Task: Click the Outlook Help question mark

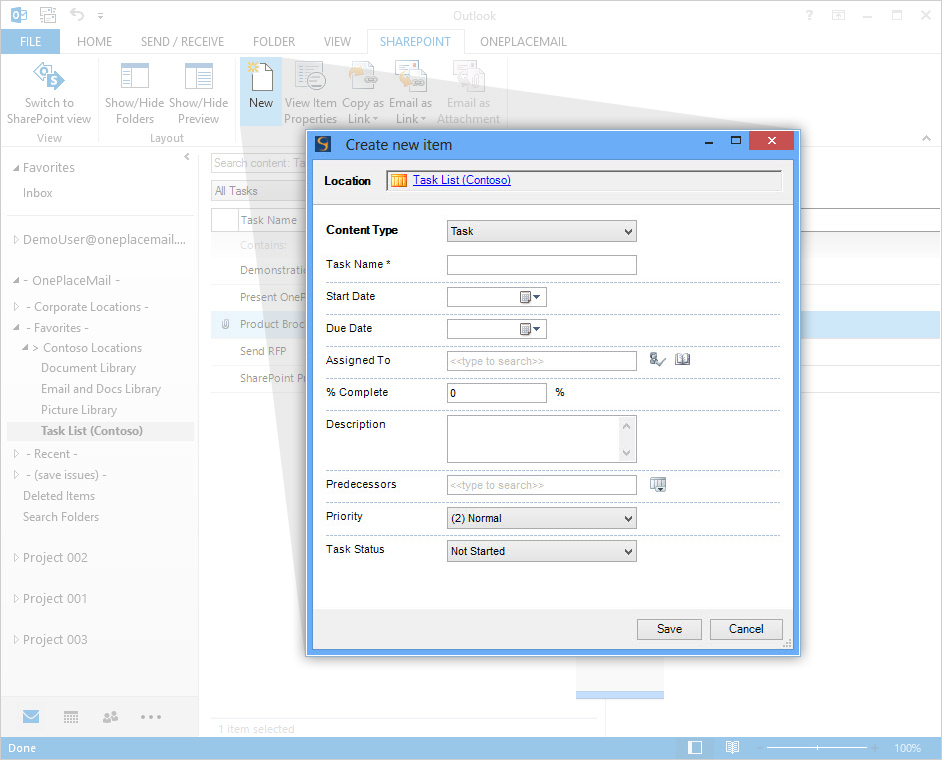Action: [809, 16]
